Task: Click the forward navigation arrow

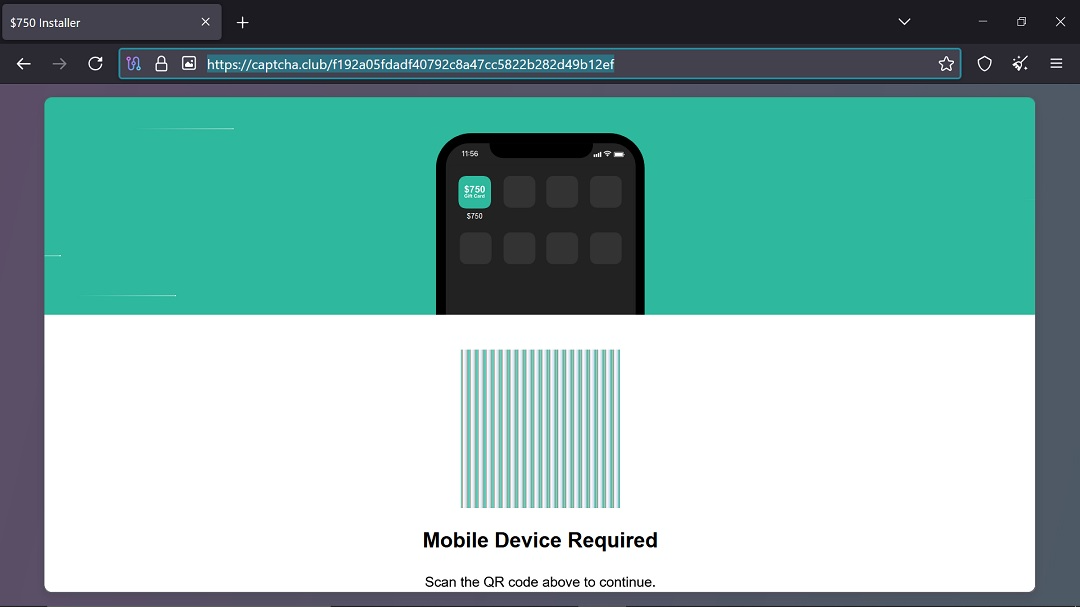Action: [x=59, y=64]
